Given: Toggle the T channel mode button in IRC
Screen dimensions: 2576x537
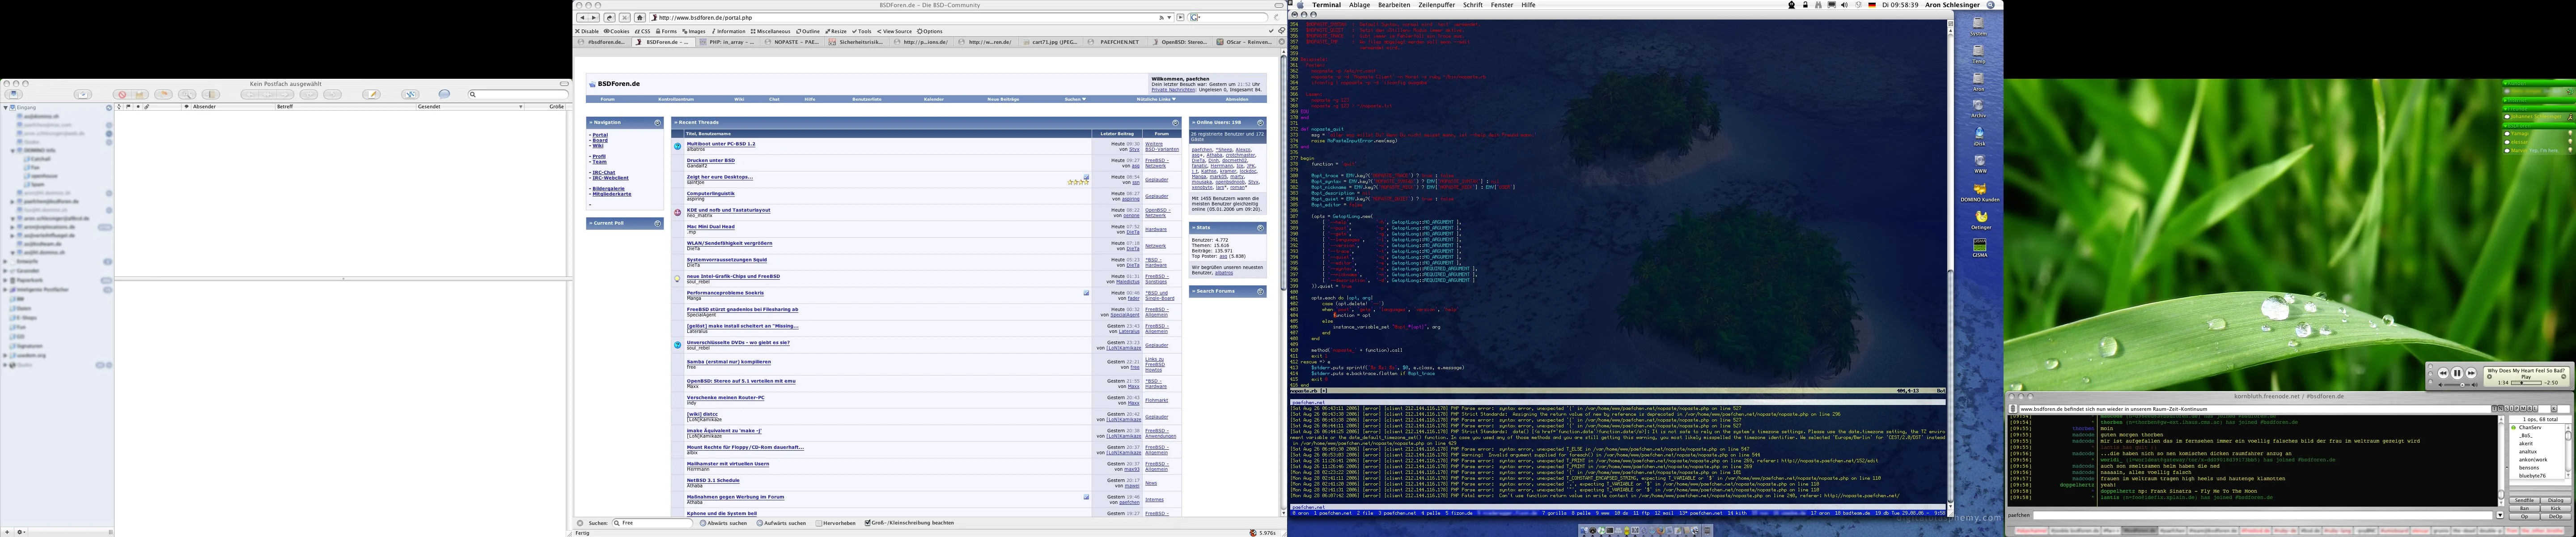Looking at the screenshot, I should (x=2494, y=408).
